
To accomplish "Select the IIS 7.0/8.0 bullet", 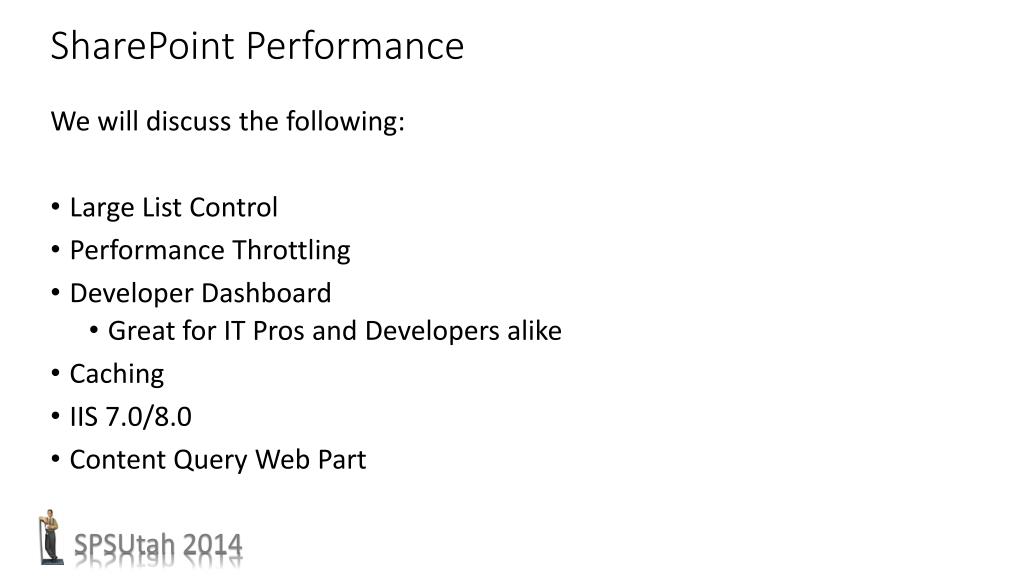I will click(131, 417).
